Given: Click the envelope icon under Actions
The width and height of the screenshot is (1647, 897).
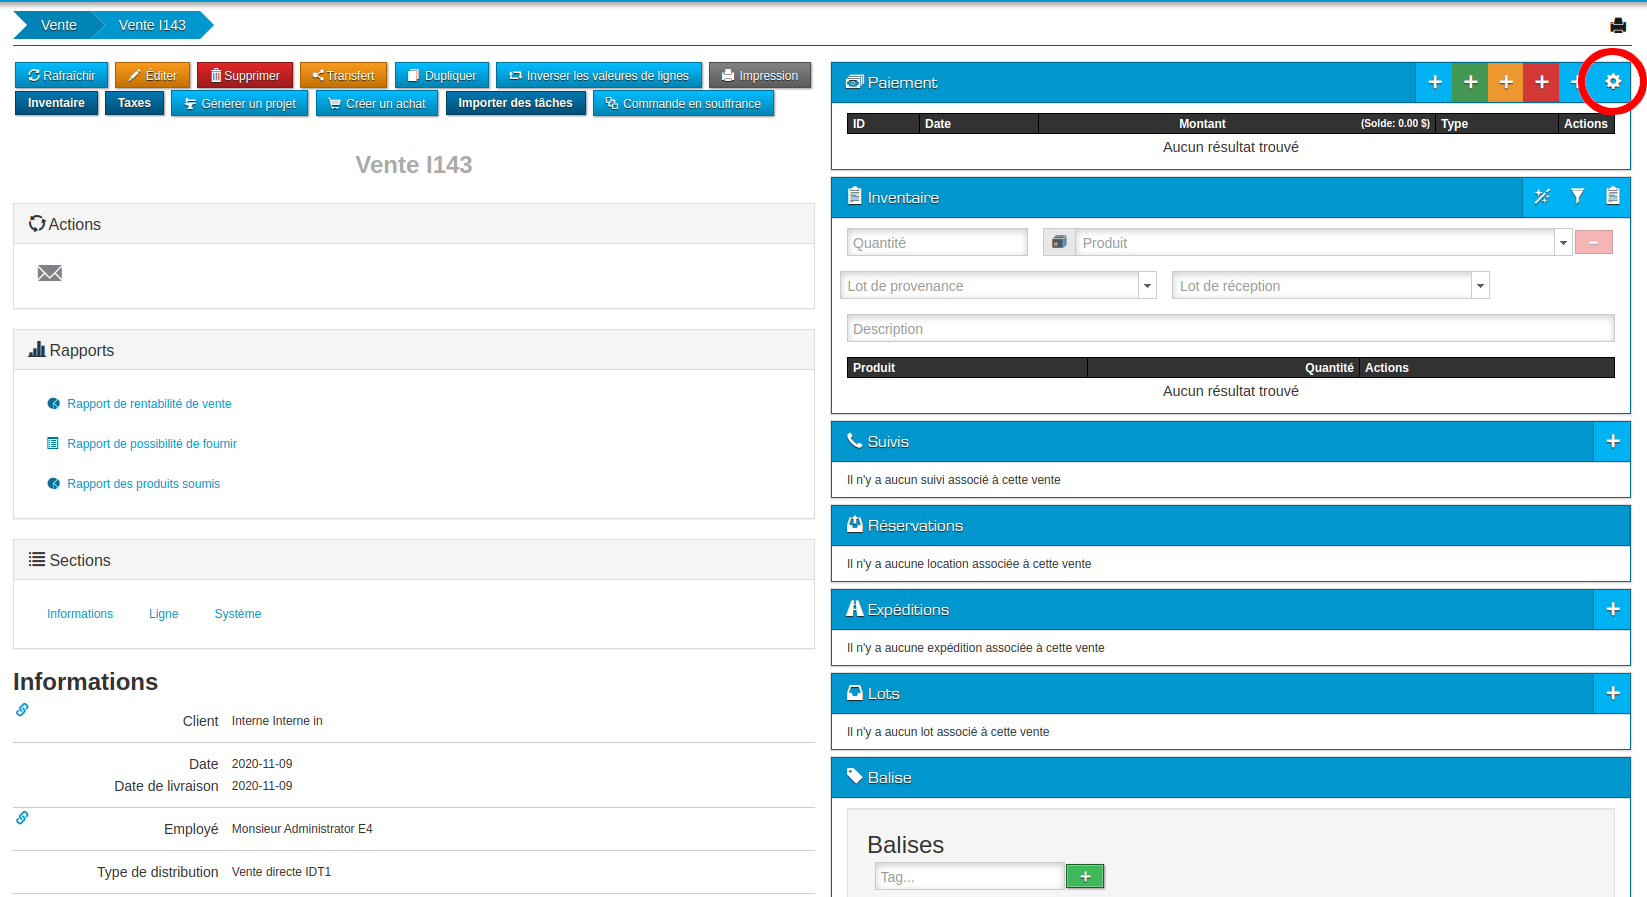Looking at the screenshot, I should point(50,273).
